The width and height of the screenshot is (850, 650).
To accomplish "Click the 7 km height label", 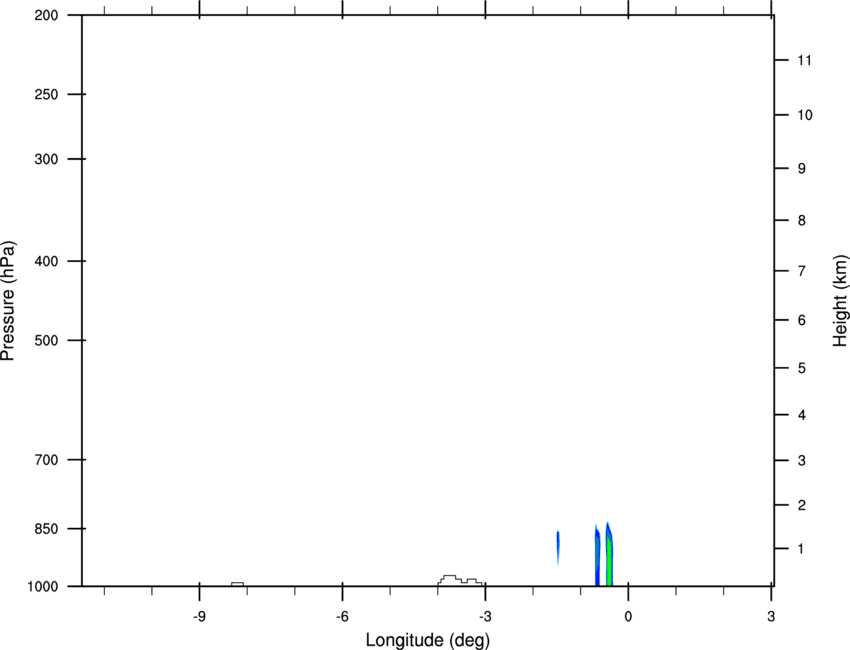I will click(x=802, y=271).
